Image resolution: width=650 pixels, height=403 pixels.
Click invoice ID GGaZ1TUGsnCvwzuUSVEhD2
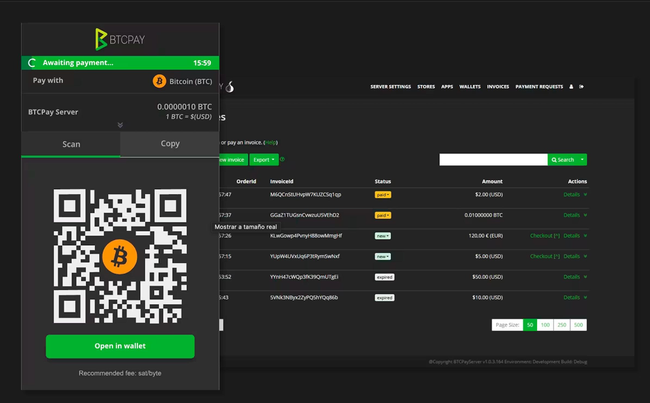tap(305, 215)
